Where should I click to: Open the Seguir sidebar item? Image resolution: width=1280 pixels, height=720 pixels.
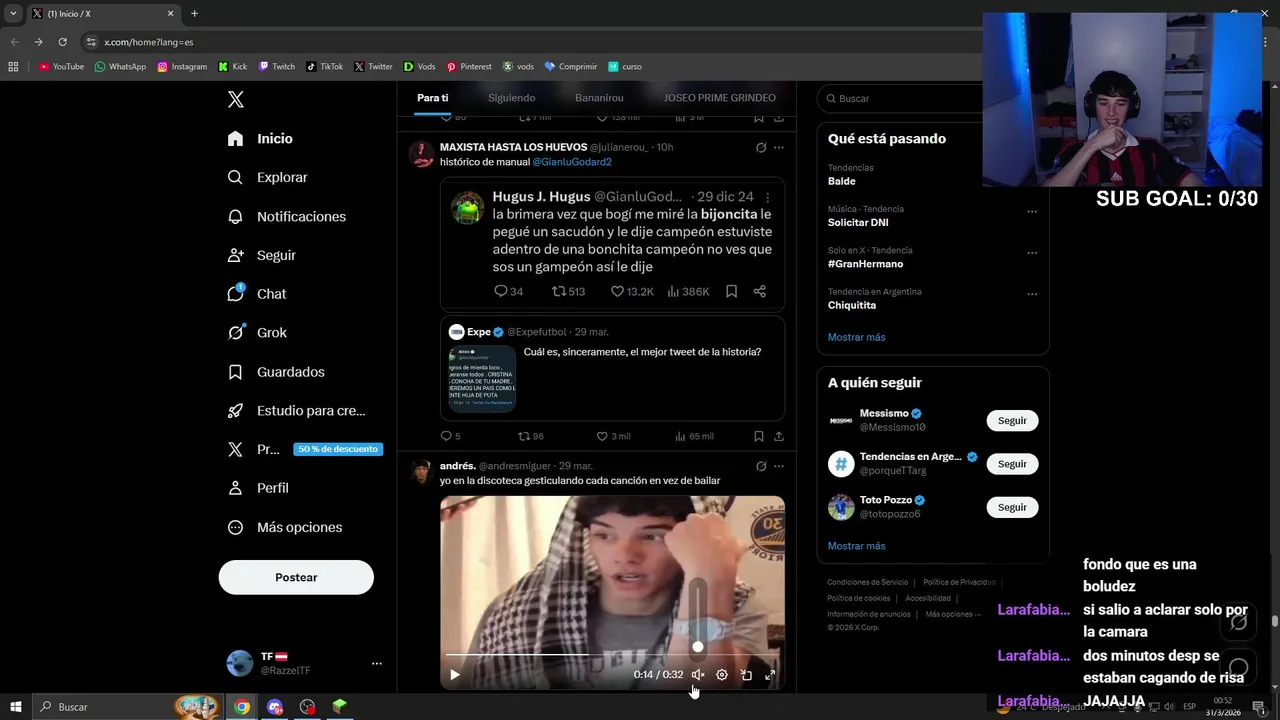click(x=262, y=255)
